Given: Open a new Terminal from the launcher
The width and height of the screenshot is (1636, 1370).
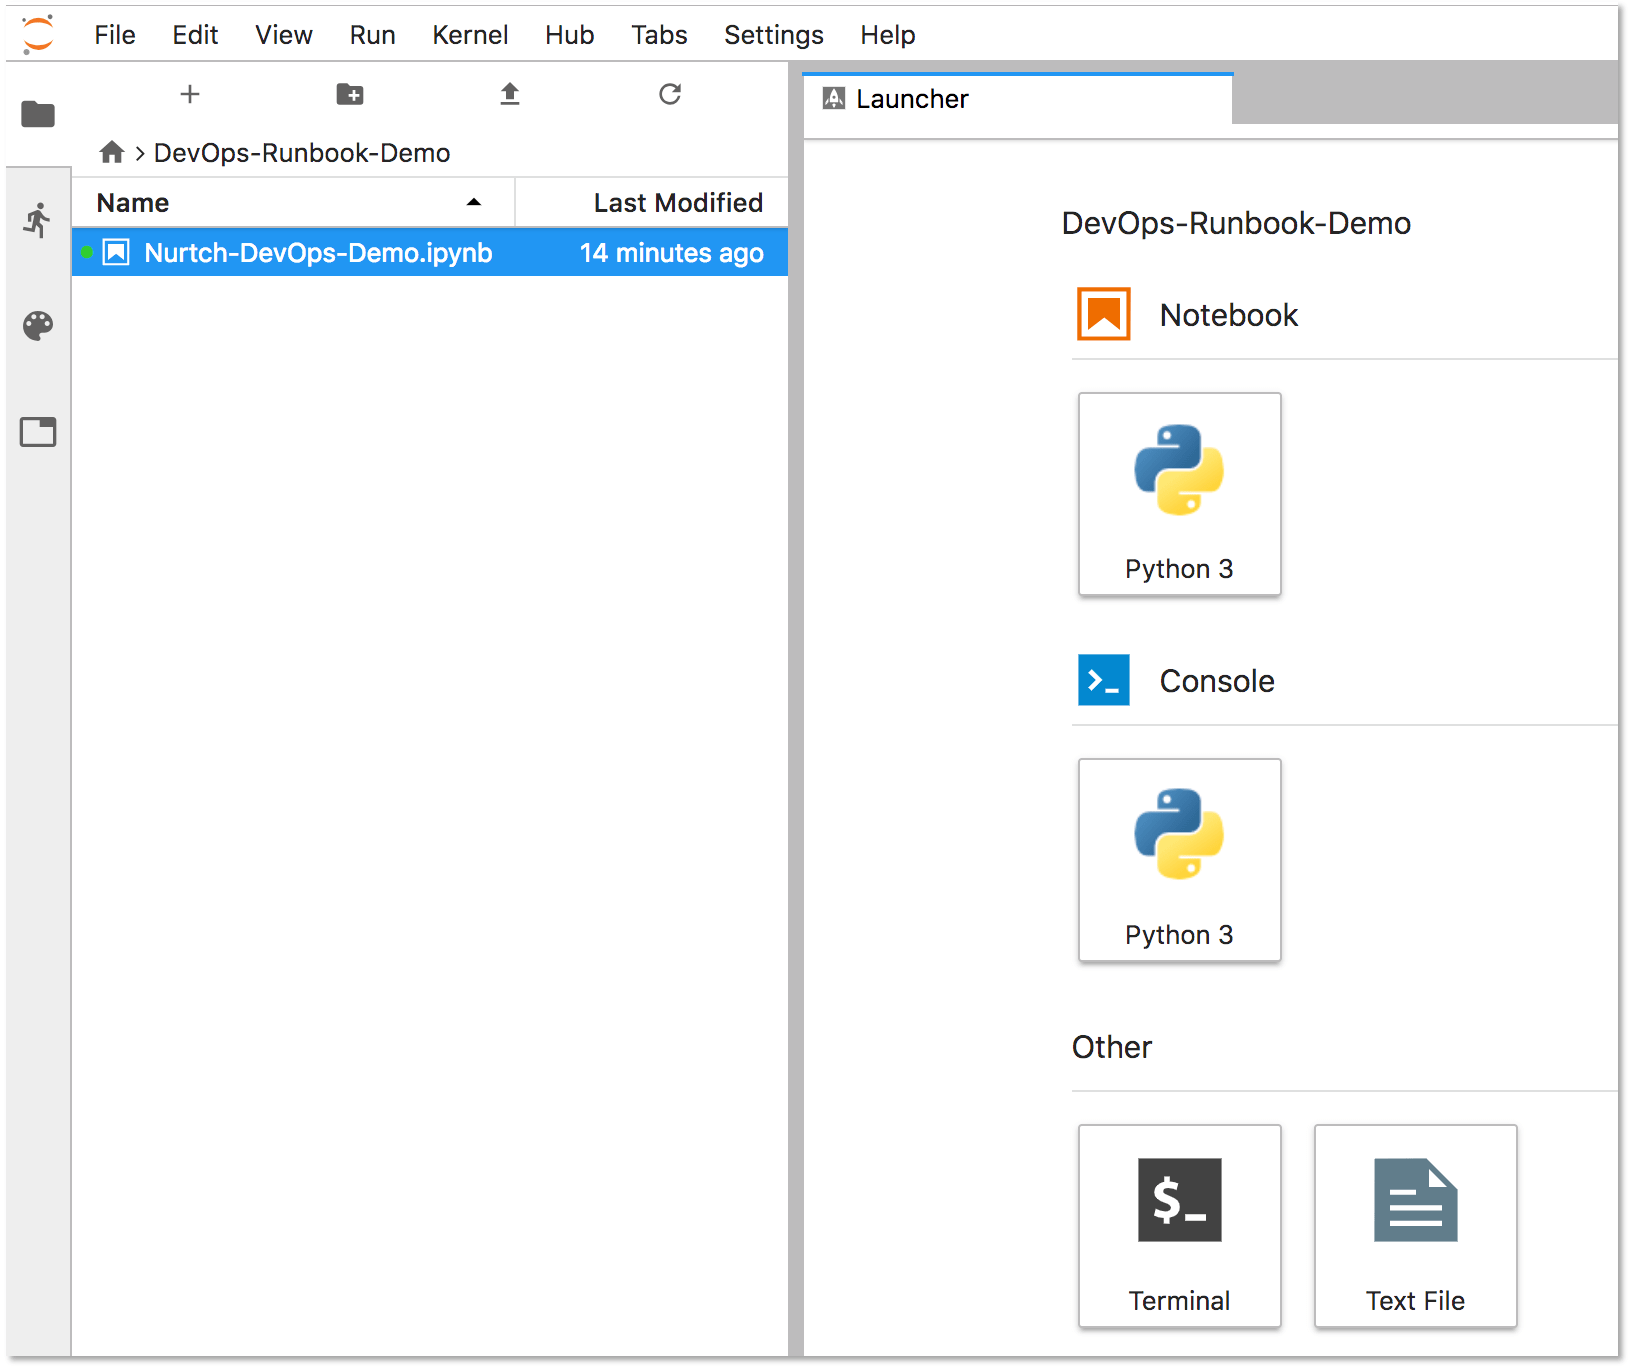Looking at the screenshot, I should [x=1180, y=1226].
